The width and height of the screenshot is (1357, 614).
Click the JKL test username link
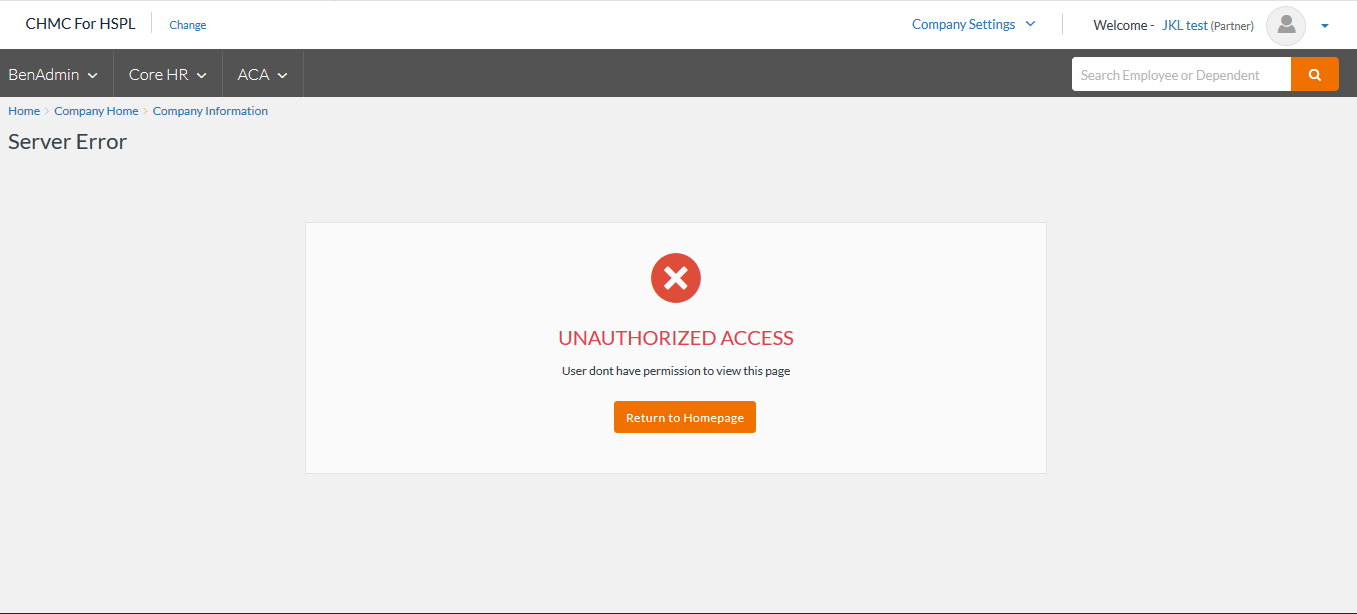coord(1185,25)
